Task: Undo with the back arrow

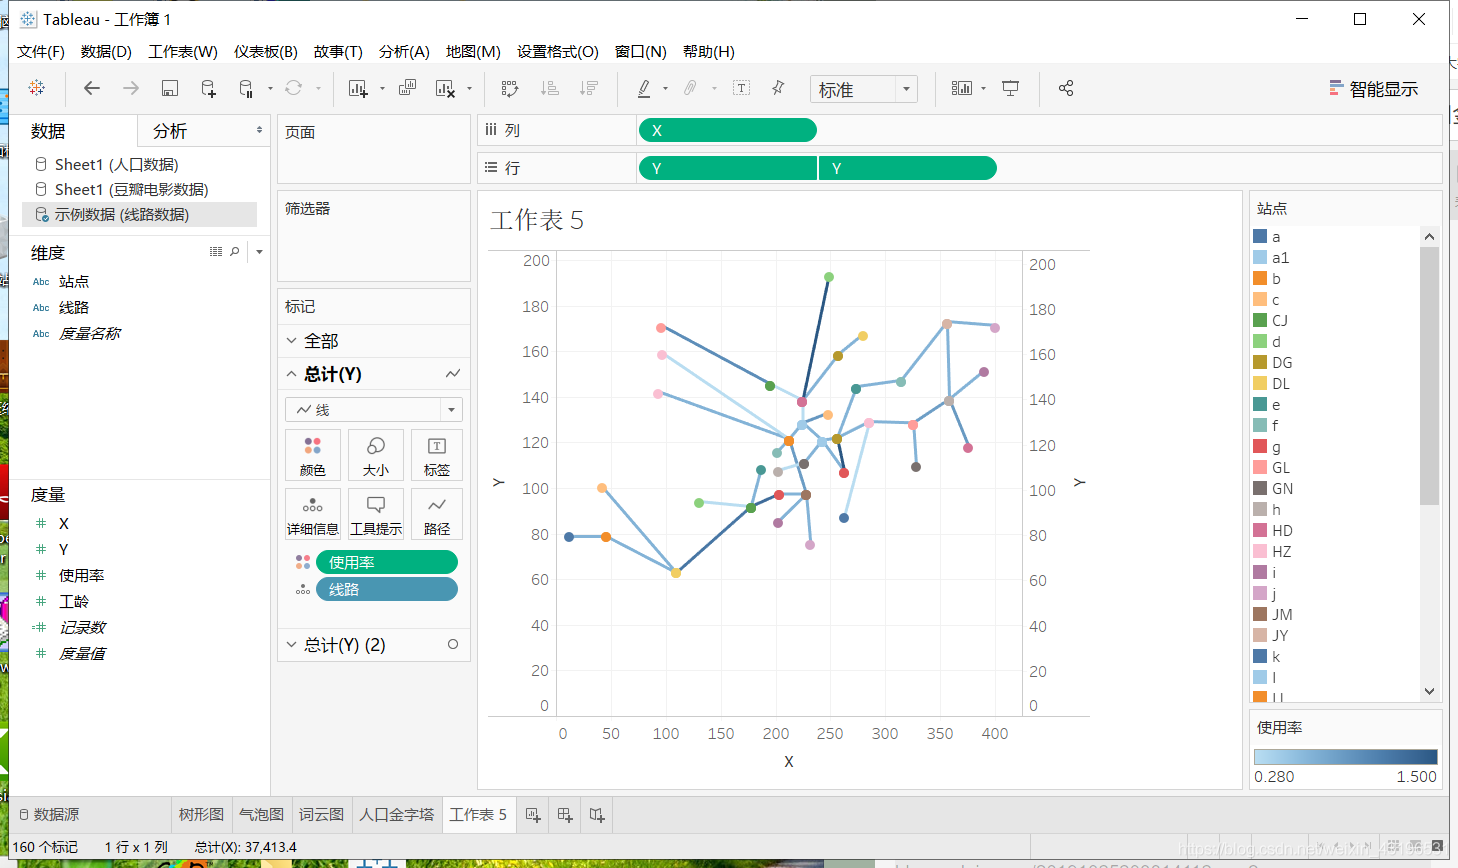Action: point(92,88)
